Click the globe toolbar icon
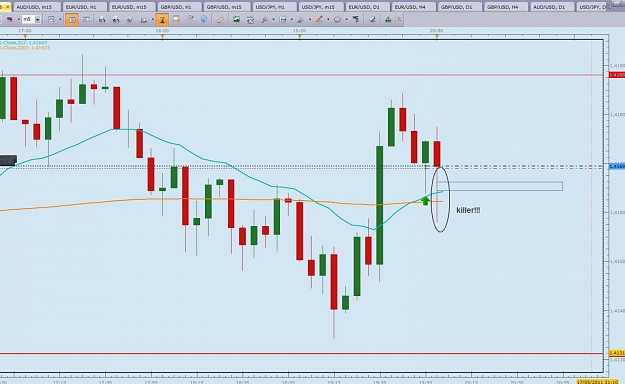625x384 pixels. tap(204, 19)
